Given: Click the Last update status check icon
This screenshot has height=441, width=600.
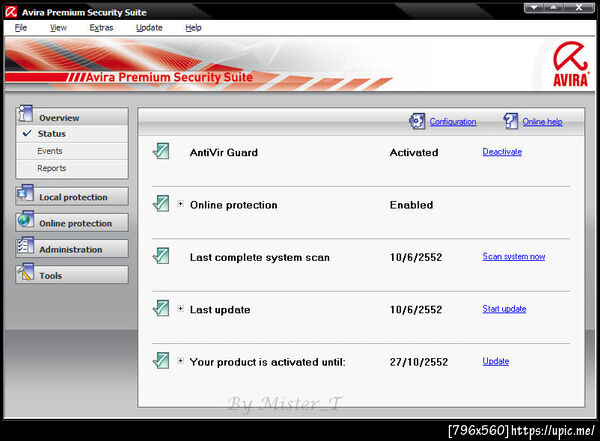Looking at the screenshot, I should [161, 308].
